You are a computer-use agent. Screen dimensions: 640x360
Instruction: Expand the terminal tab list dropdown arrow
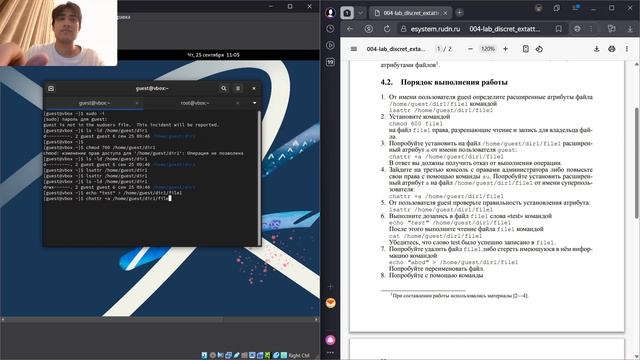click(x=254, y=103)
